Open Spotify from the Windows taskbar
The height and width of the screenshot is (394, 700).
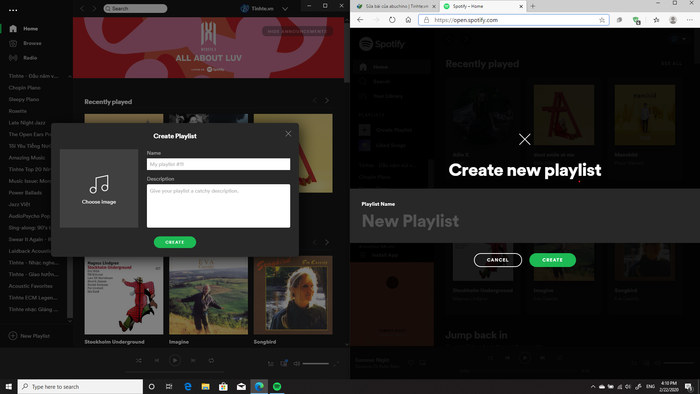[x=277, y=386]
